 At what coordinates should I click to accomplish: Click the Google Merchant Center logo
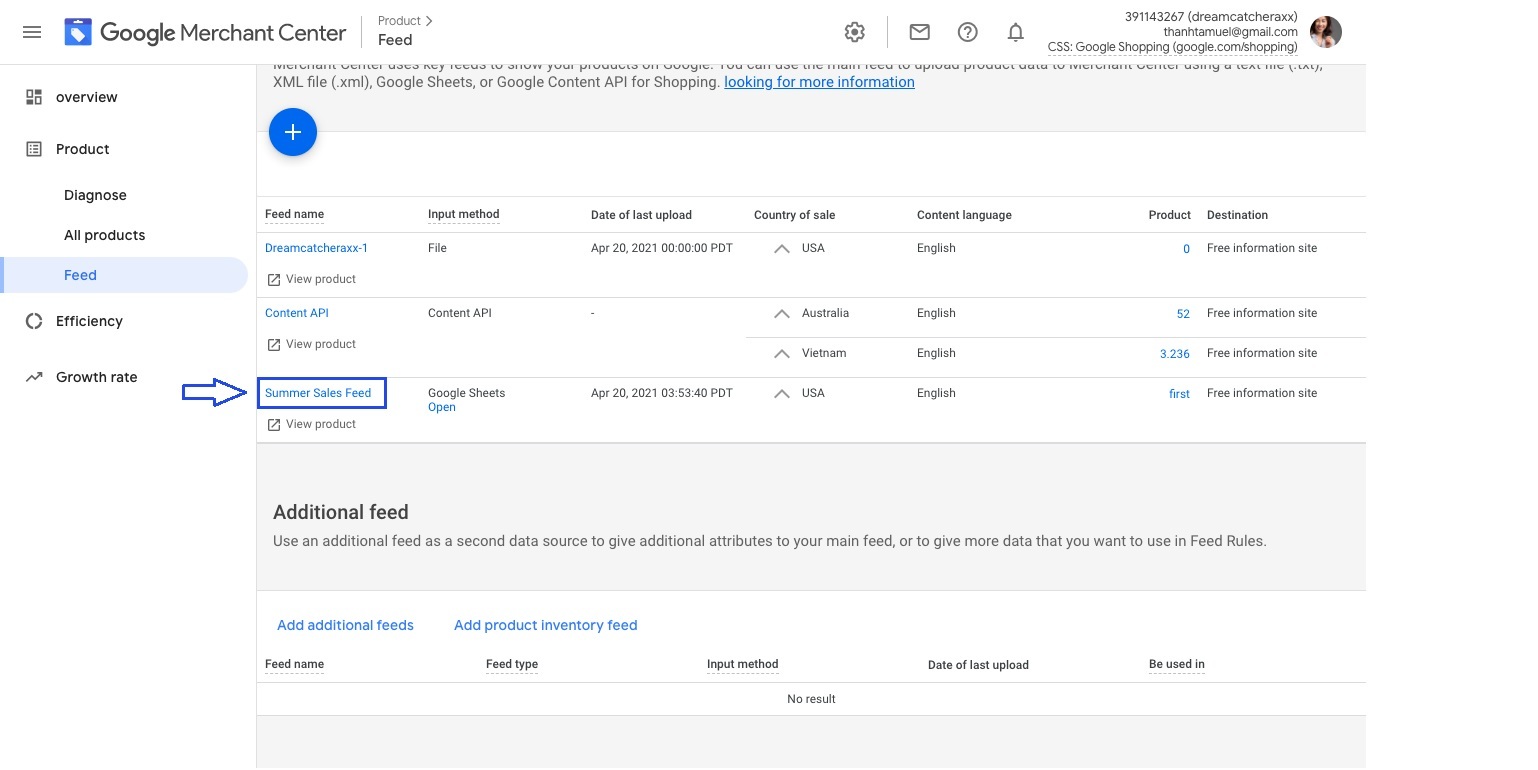(x=205, y=32)
